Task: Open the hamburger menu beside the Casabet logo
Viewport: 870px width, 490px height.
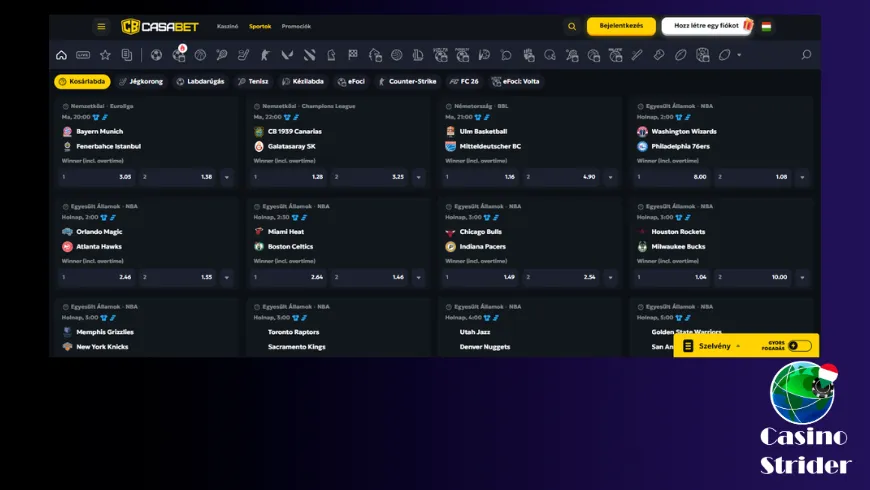Action: coord(101,27)
